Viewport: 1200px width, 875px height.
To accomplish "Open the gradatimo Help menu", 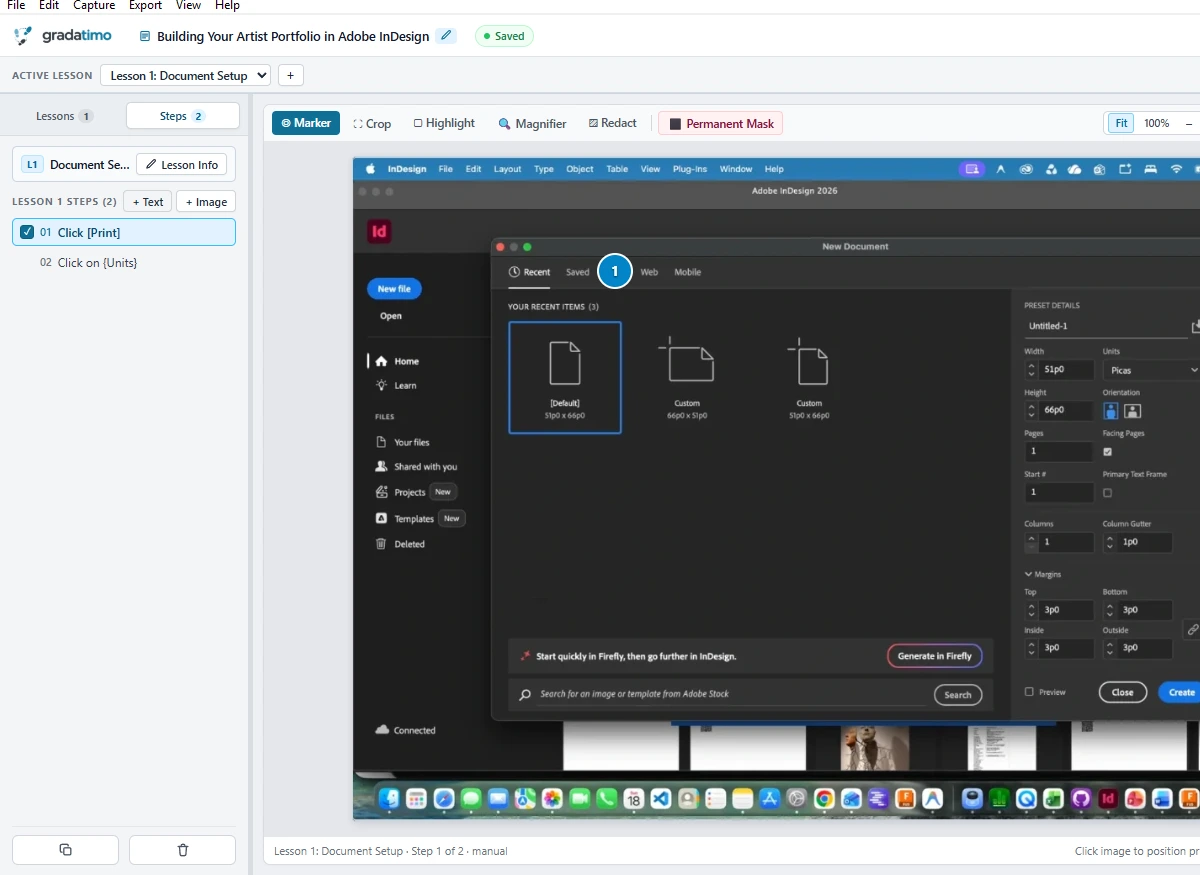I will click(x=227, y=5).
